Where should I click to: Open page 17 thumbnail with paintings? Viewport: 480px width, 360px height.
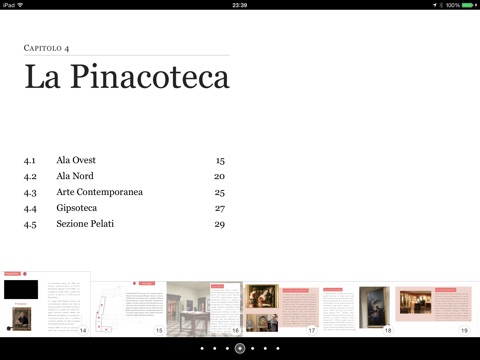tap(281, 309)
